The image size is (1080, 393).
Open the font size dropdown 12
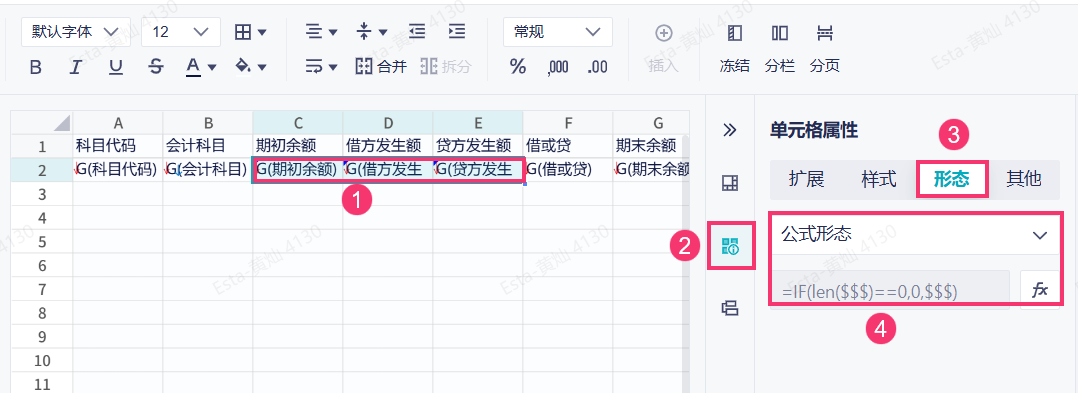(181, 32)
